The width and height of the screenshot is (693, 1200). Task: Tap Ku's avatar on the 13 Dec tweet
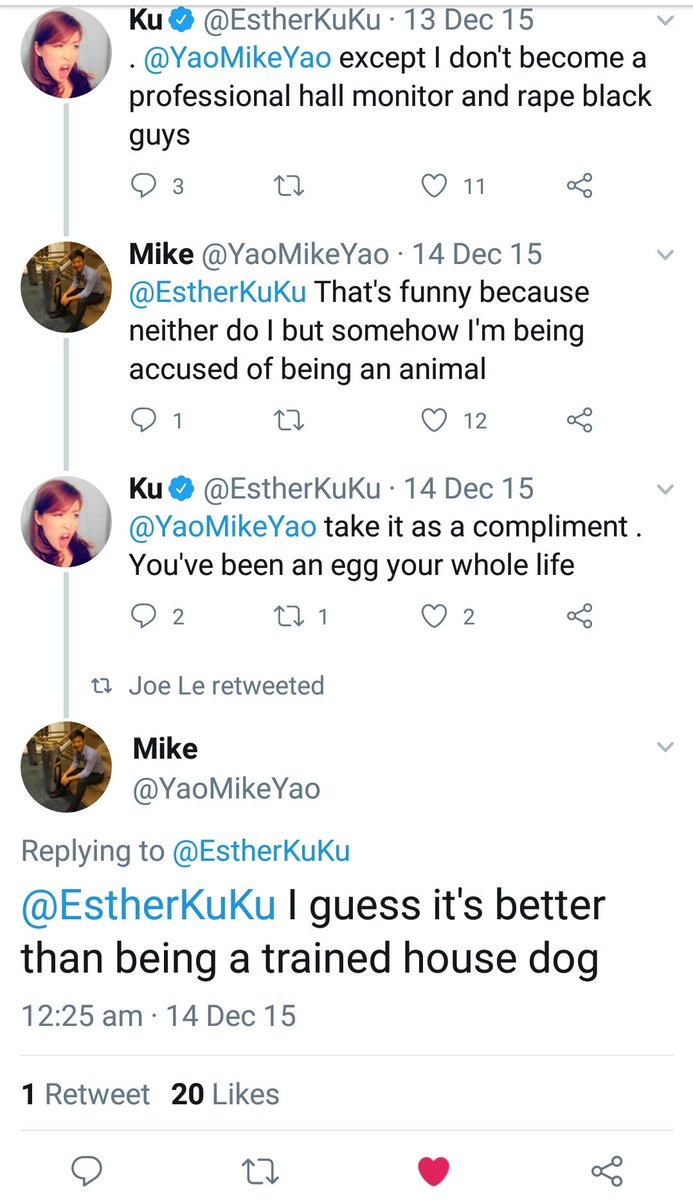66,52
